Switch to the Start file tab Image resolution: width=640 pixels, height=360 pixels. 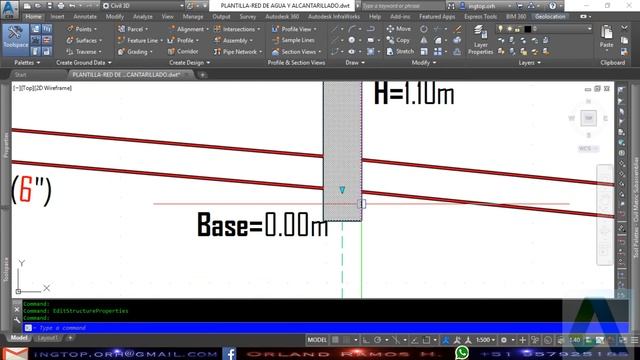[20, 75]
